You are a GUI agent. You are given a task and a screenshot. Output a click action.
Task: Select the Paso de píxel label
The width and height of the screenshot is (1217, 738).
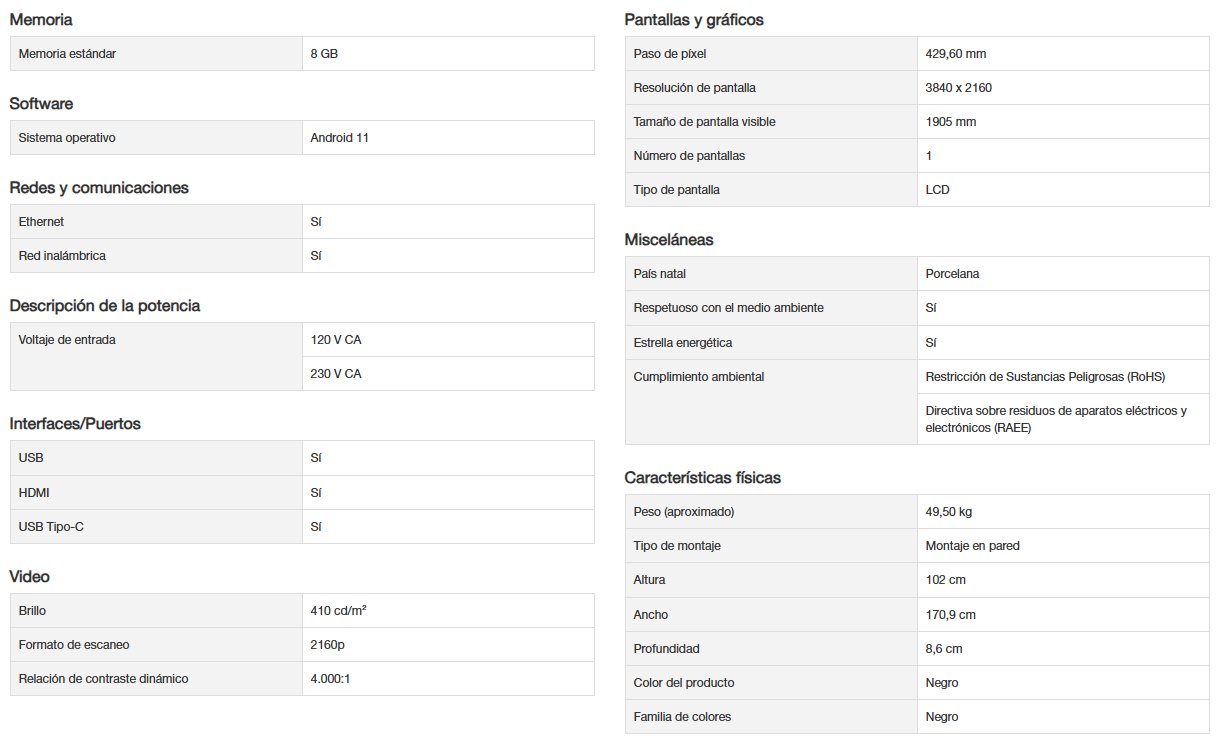tap(670, 54)
